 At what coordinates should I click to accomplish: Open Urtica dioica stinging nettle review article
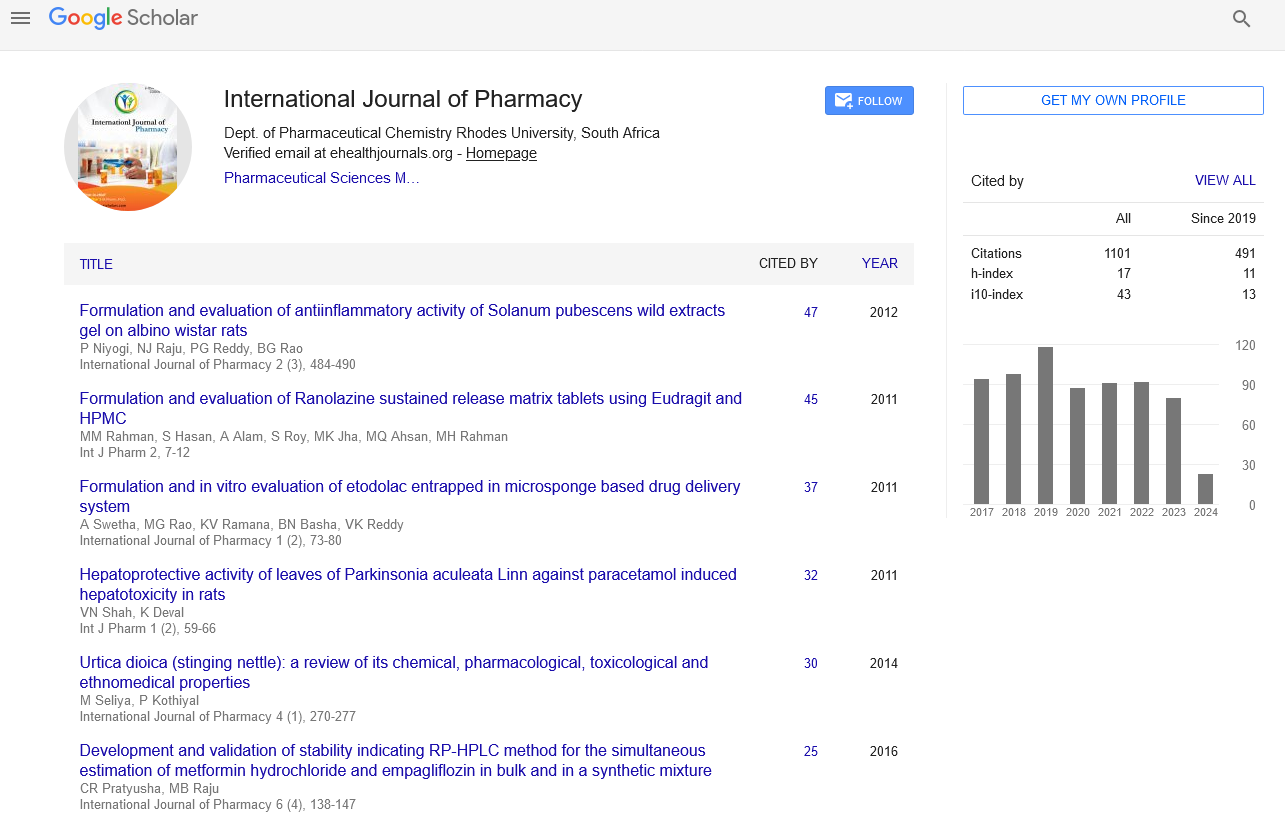coord(394,672)
